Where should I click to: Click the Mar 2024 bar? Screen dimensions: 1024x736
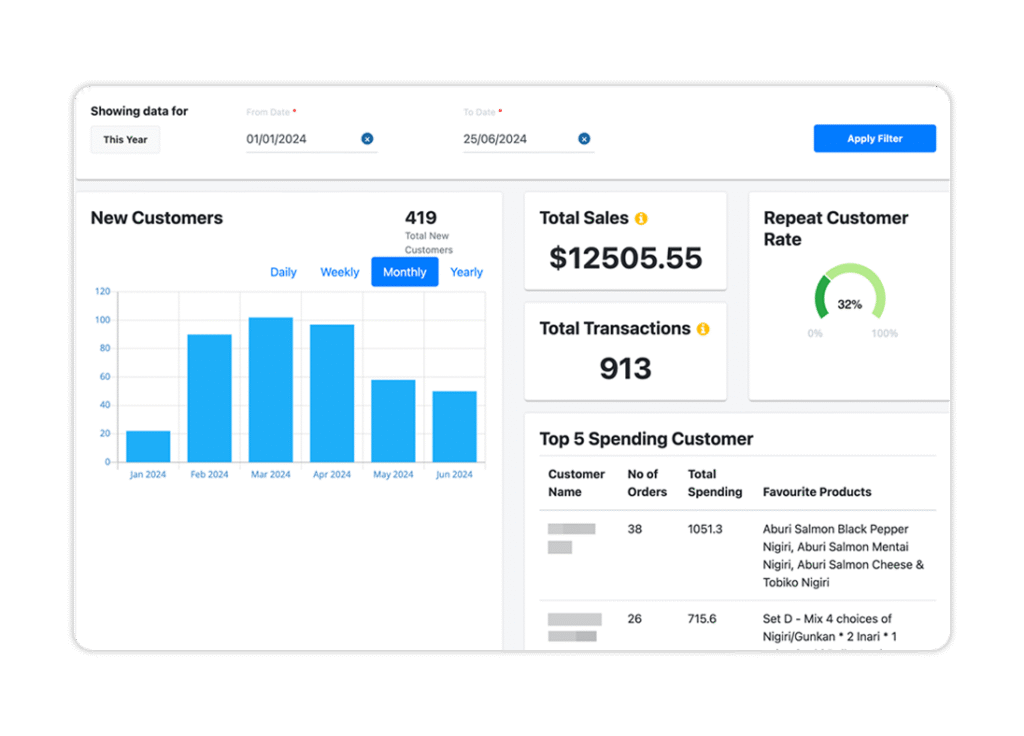270,390
